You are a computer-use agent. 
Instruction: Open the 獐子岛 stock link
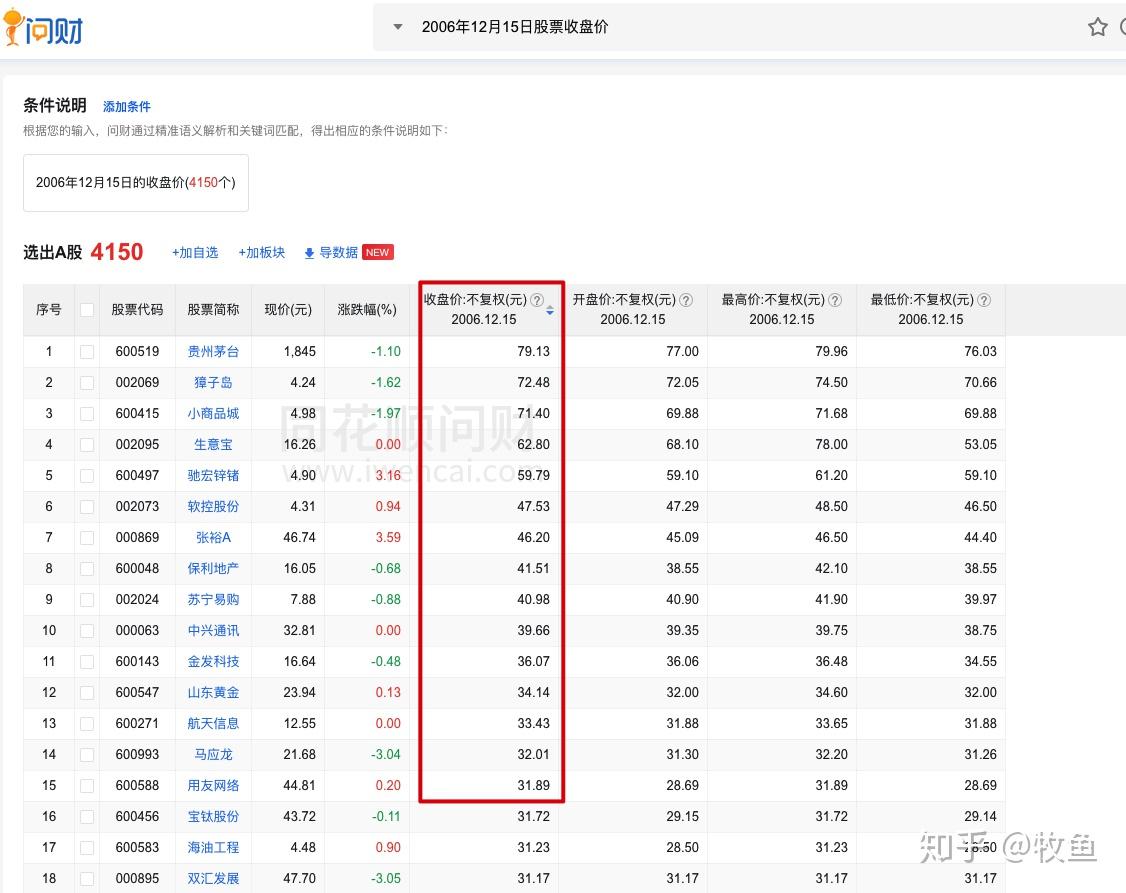213,383
